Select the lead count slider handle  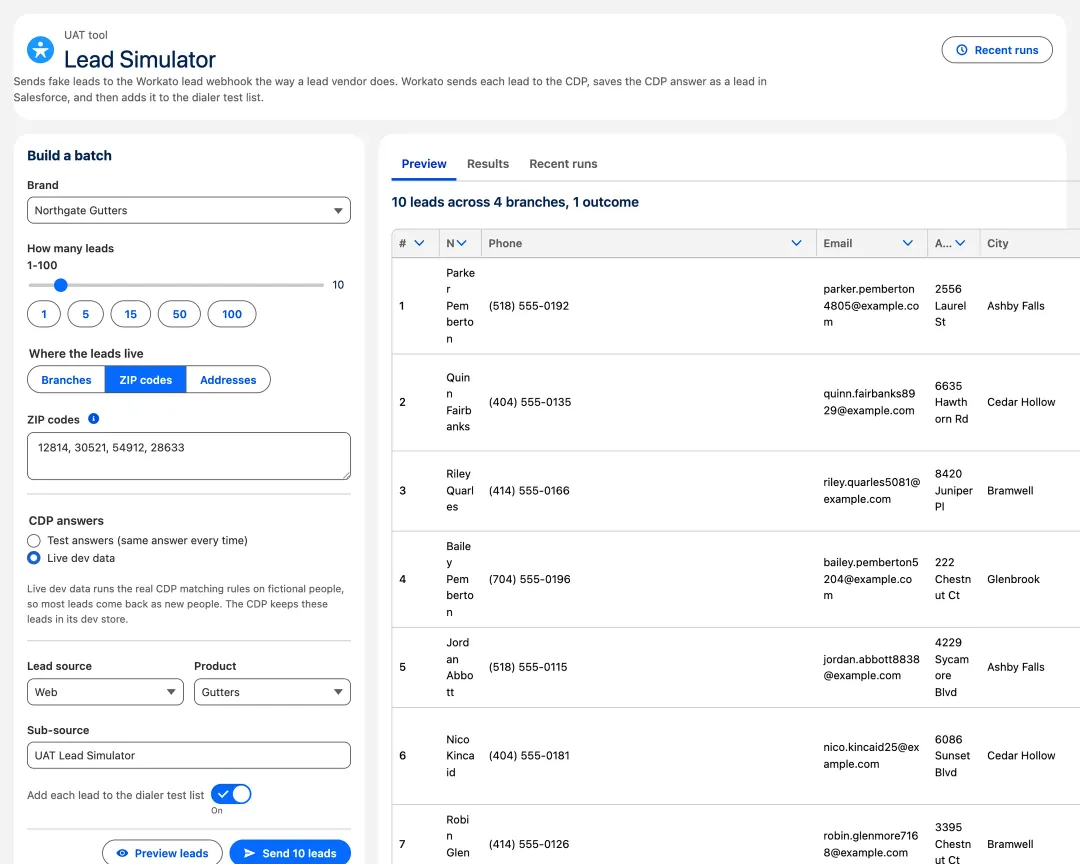point(61,285)
